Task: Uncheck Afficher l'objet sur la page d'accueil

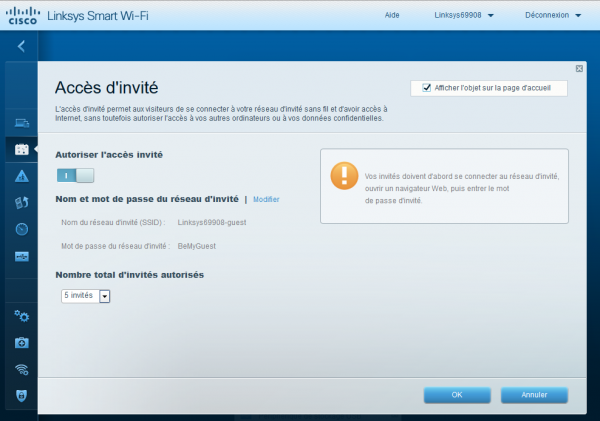Action: [427, 88]
